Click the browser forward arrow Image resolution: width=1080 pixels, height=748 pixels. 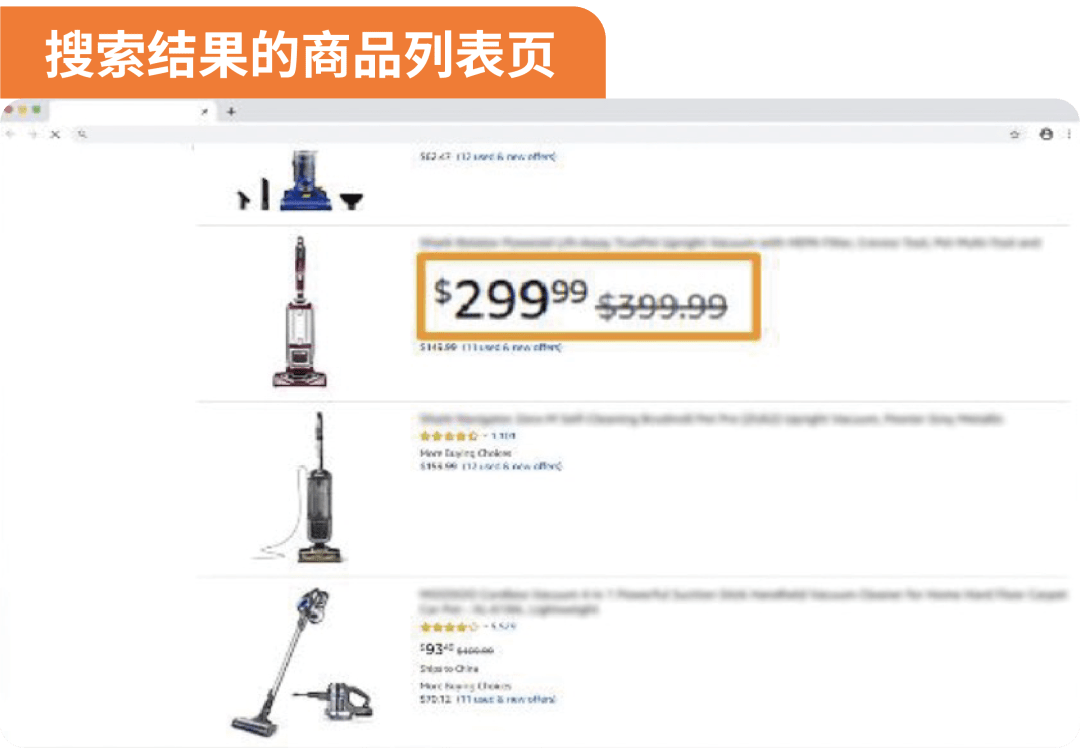point(32,134)
